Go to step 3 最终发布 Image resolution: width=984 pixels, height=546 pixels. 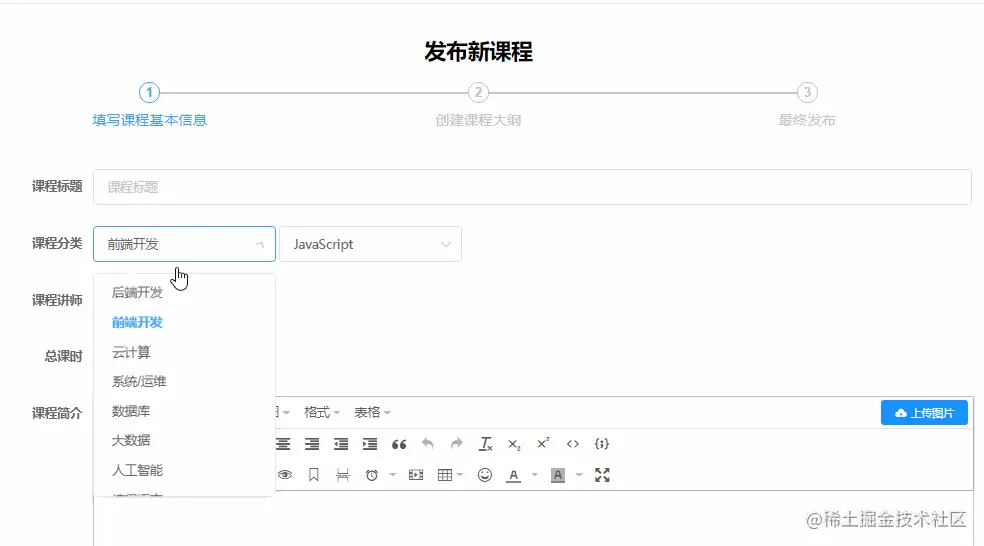(807, 105)
